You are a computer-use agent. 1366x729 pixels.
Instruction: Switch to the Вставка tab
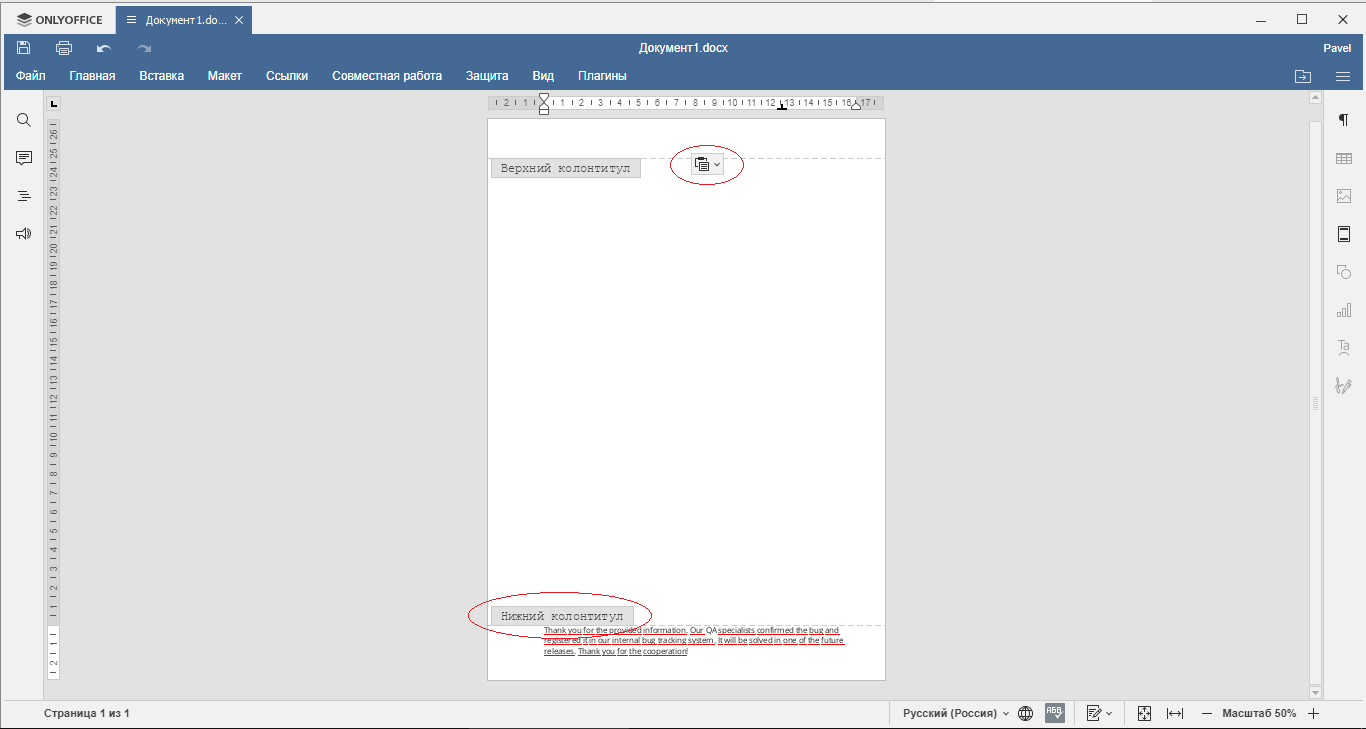coord(162,76)
